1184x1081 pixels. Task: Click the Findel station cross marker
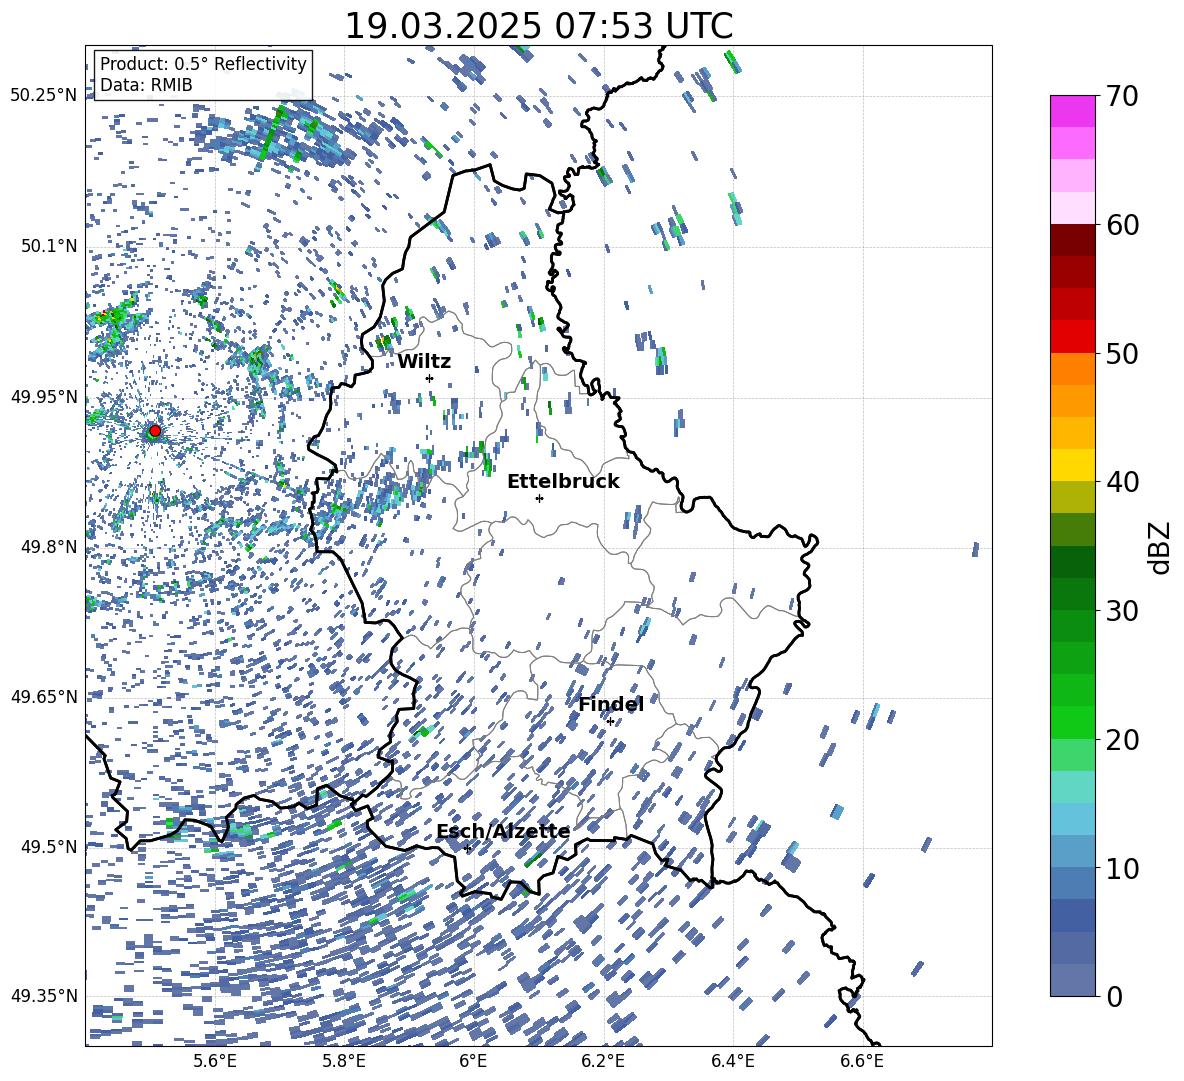pos(610,722)
